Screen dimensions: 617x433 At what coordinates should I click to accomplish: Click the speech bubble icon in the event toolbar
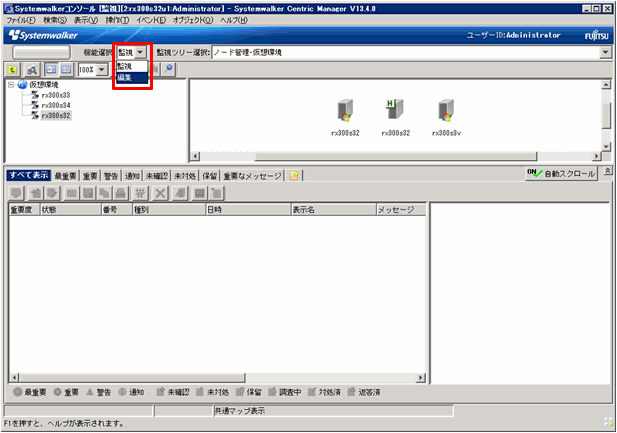pyautogui.click(x=16, y=193)
